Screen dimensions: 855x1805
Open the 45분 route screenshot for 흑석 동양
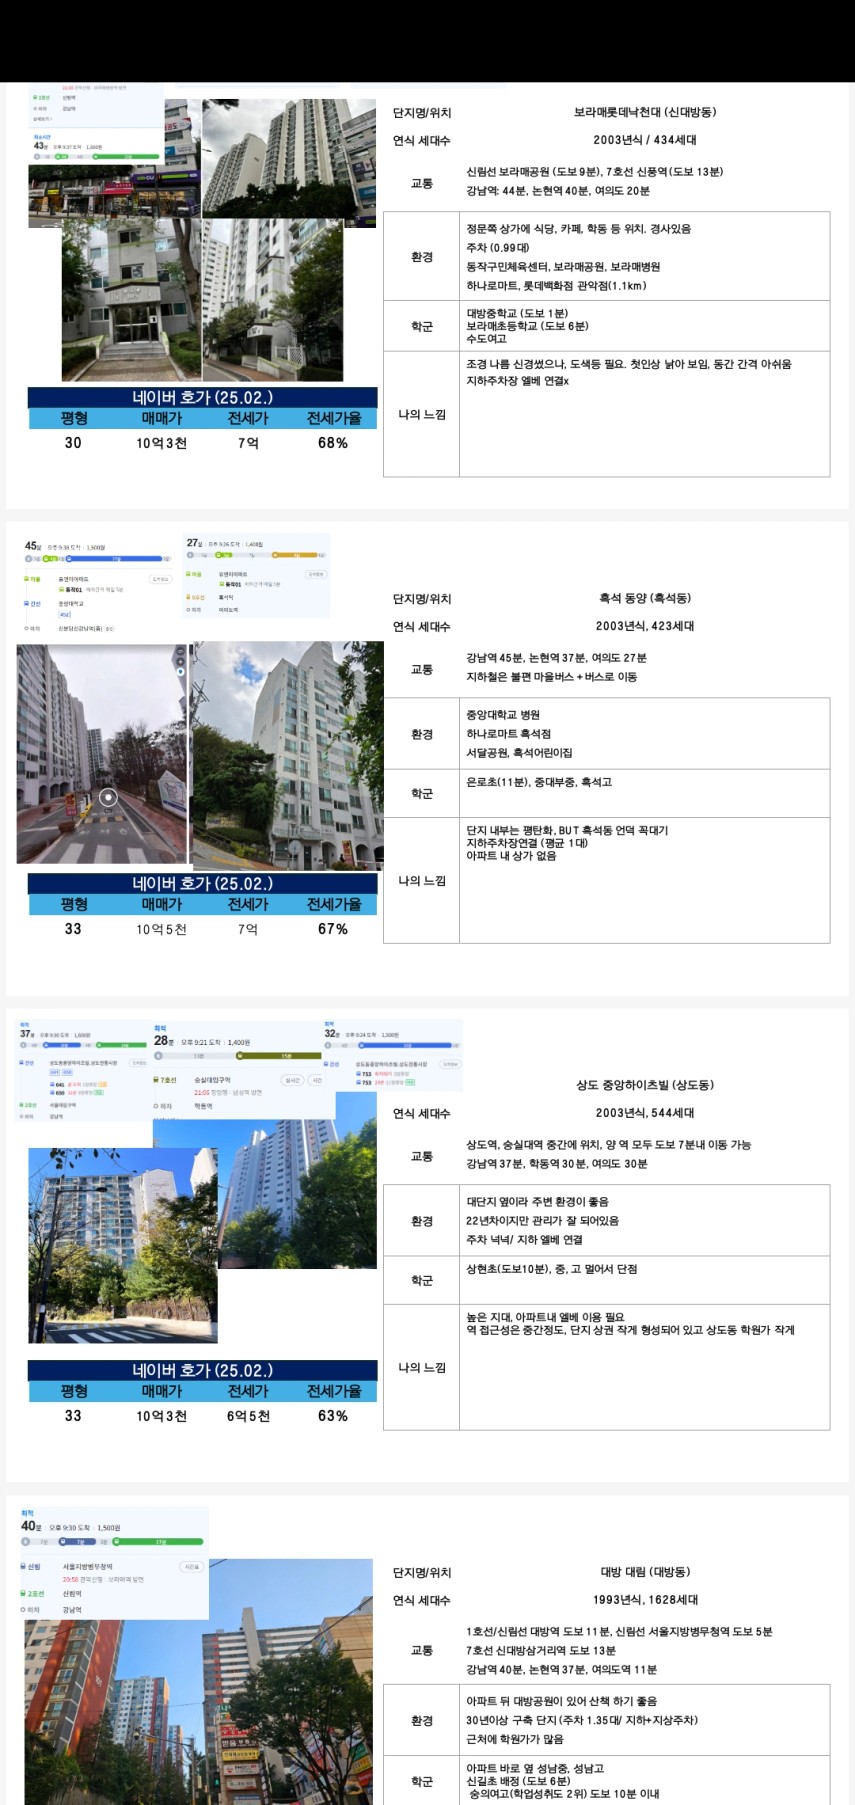[97, 588]
